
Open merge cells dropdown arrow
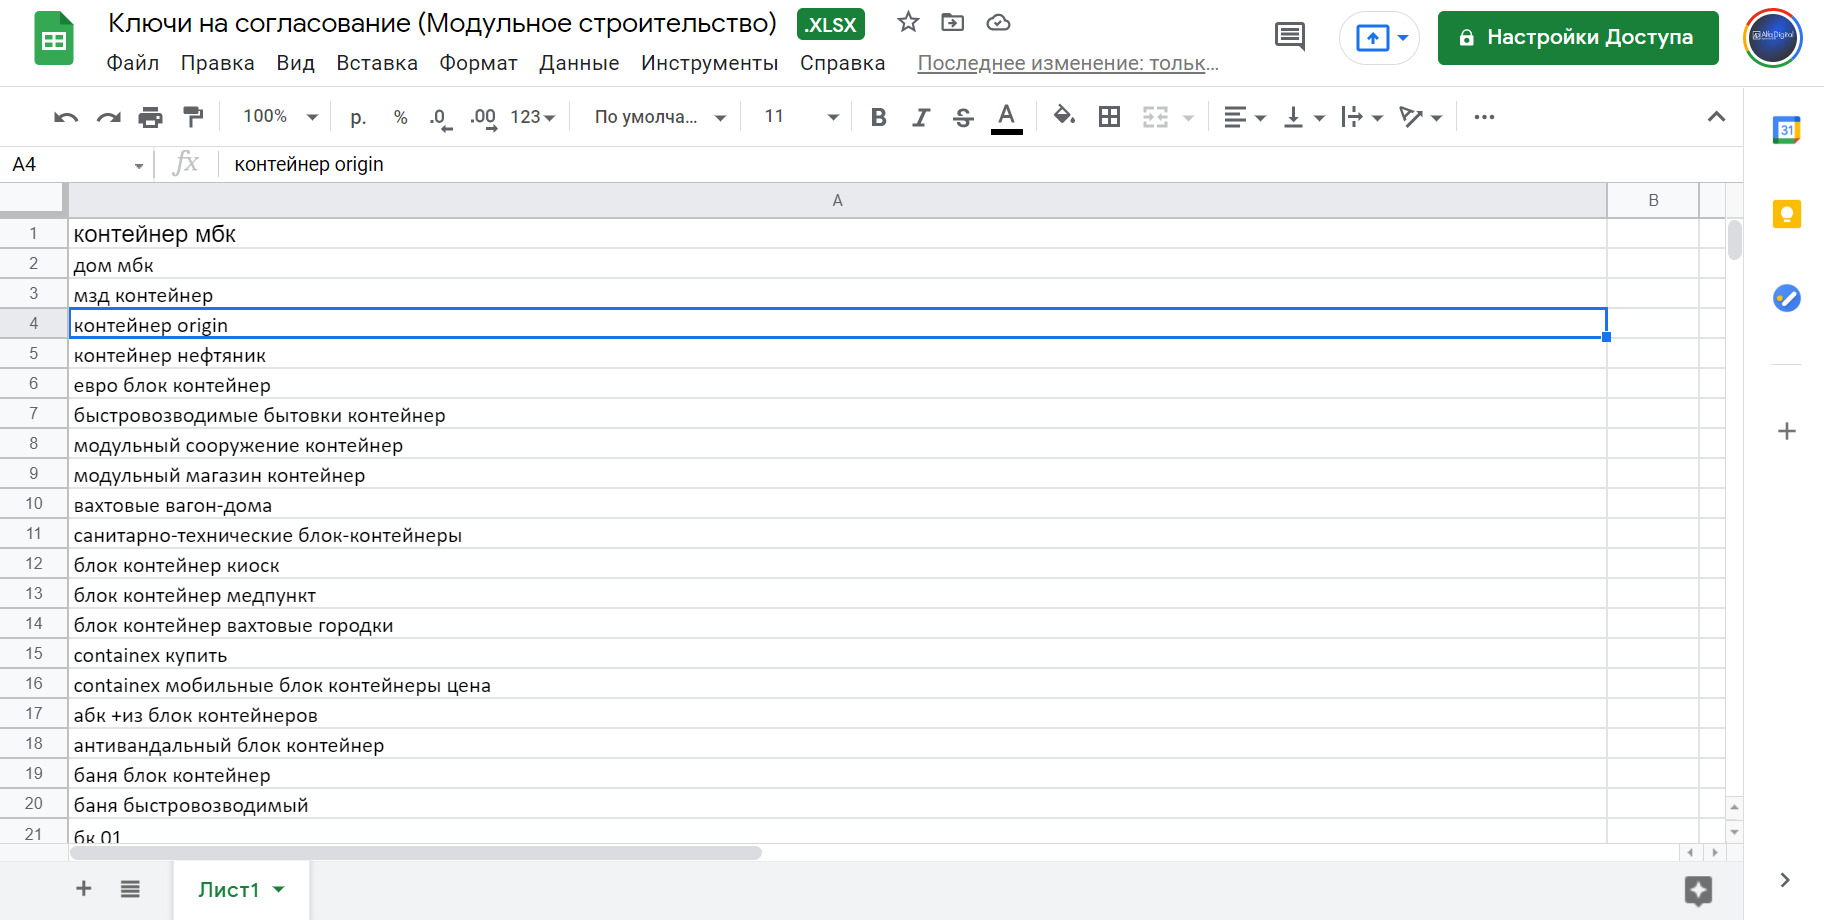[x=1188, y=118]
